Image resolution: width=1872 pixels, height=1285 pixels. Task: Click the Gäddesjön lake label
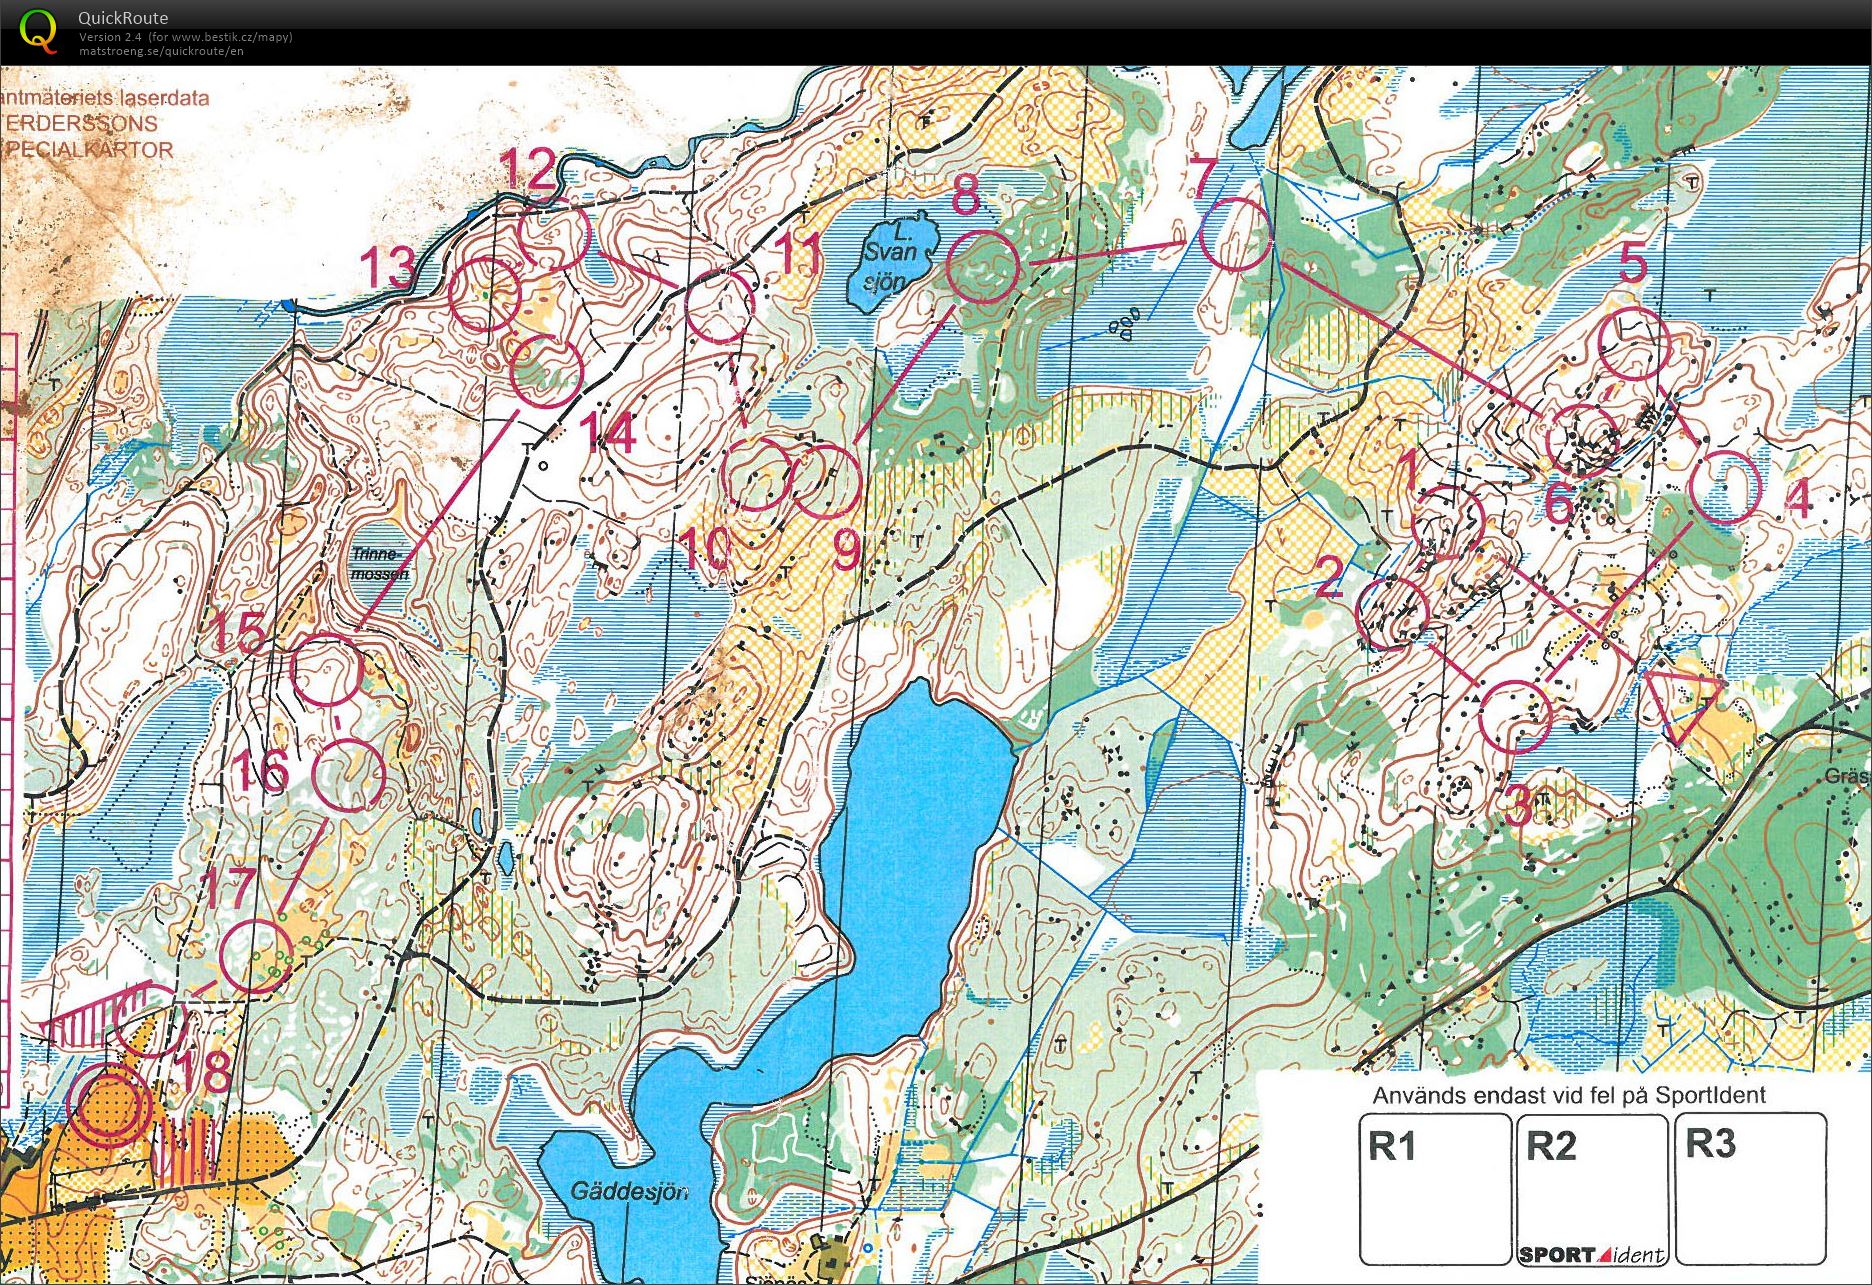[x=629, y=1191]
